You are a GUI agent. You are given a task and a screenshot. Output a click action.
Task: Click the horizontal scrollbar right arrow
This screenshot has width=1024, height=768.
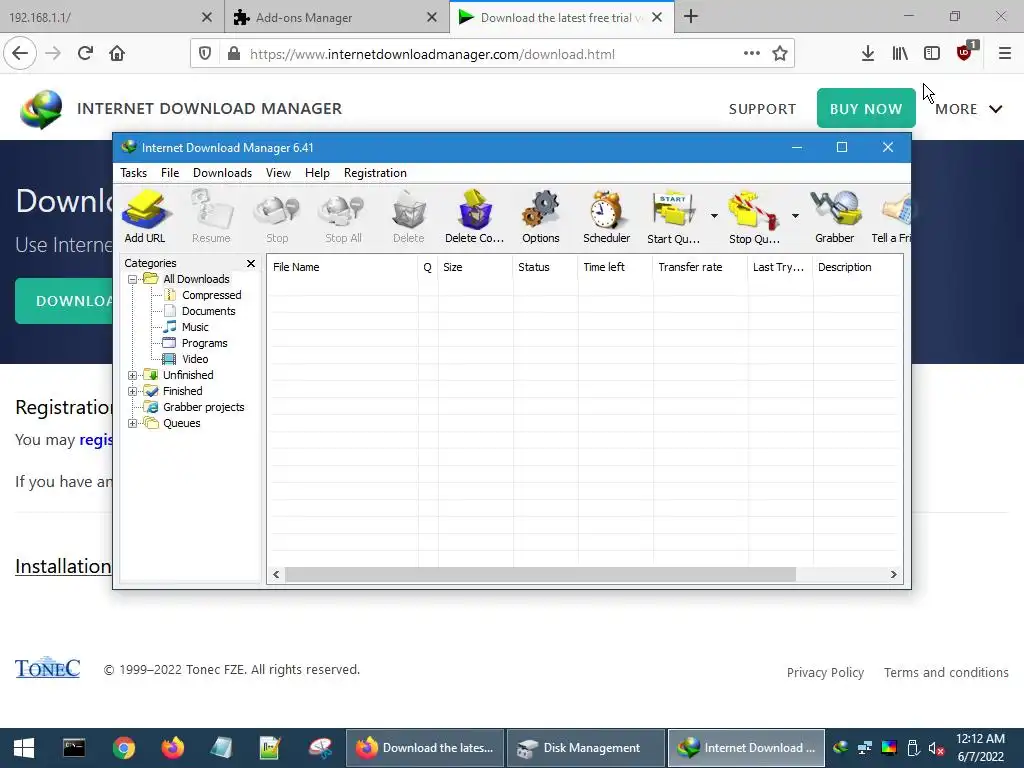pos(893,575)
